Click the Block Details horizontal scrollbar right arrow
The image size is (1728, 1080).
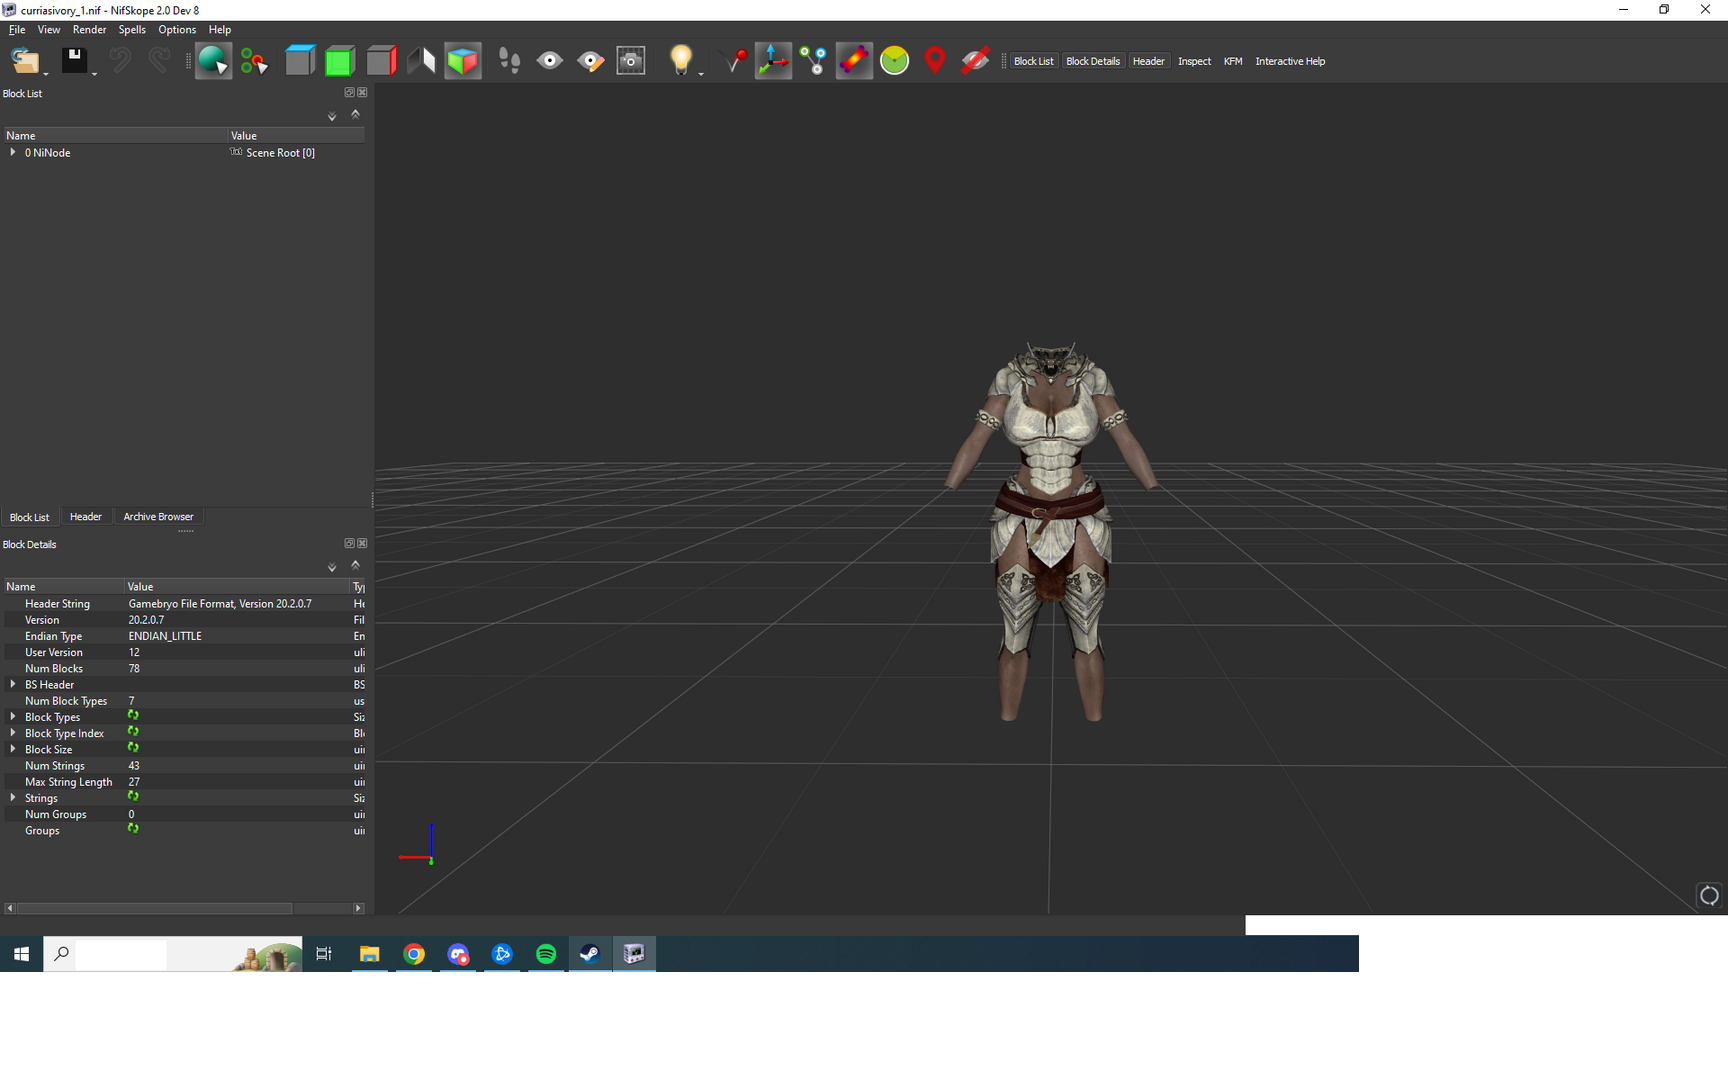pyautogui.click(x=358, y=908)
